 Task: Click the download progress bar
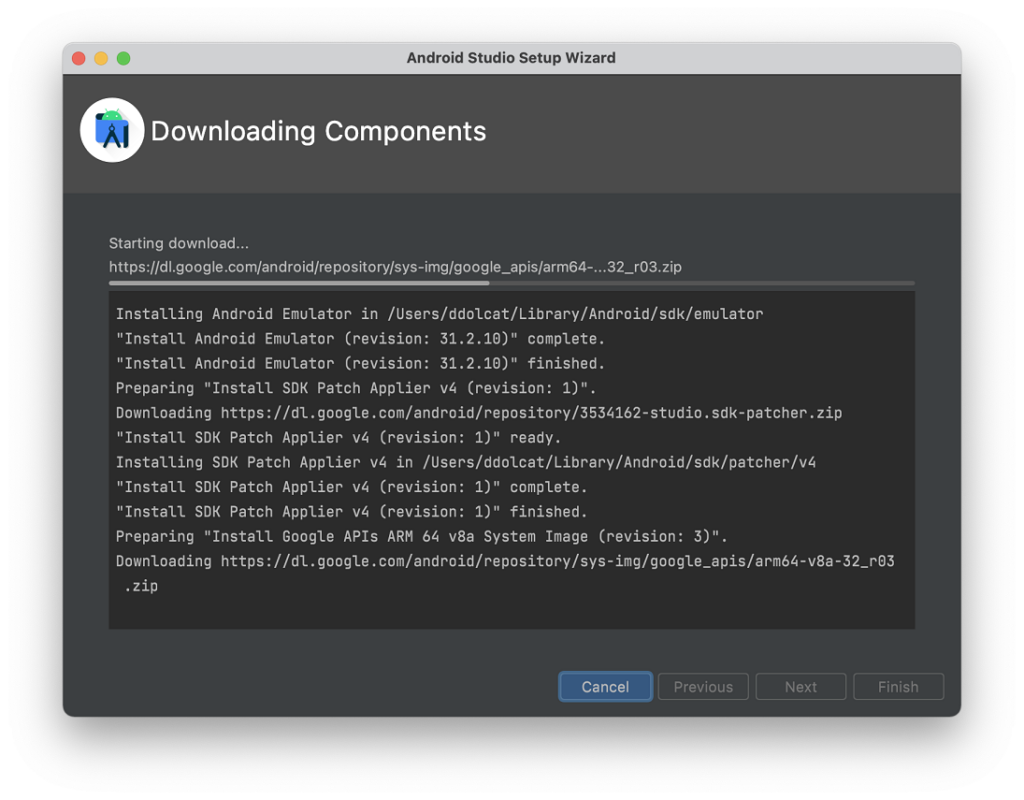pyautogui.click(x=511, y=283)
